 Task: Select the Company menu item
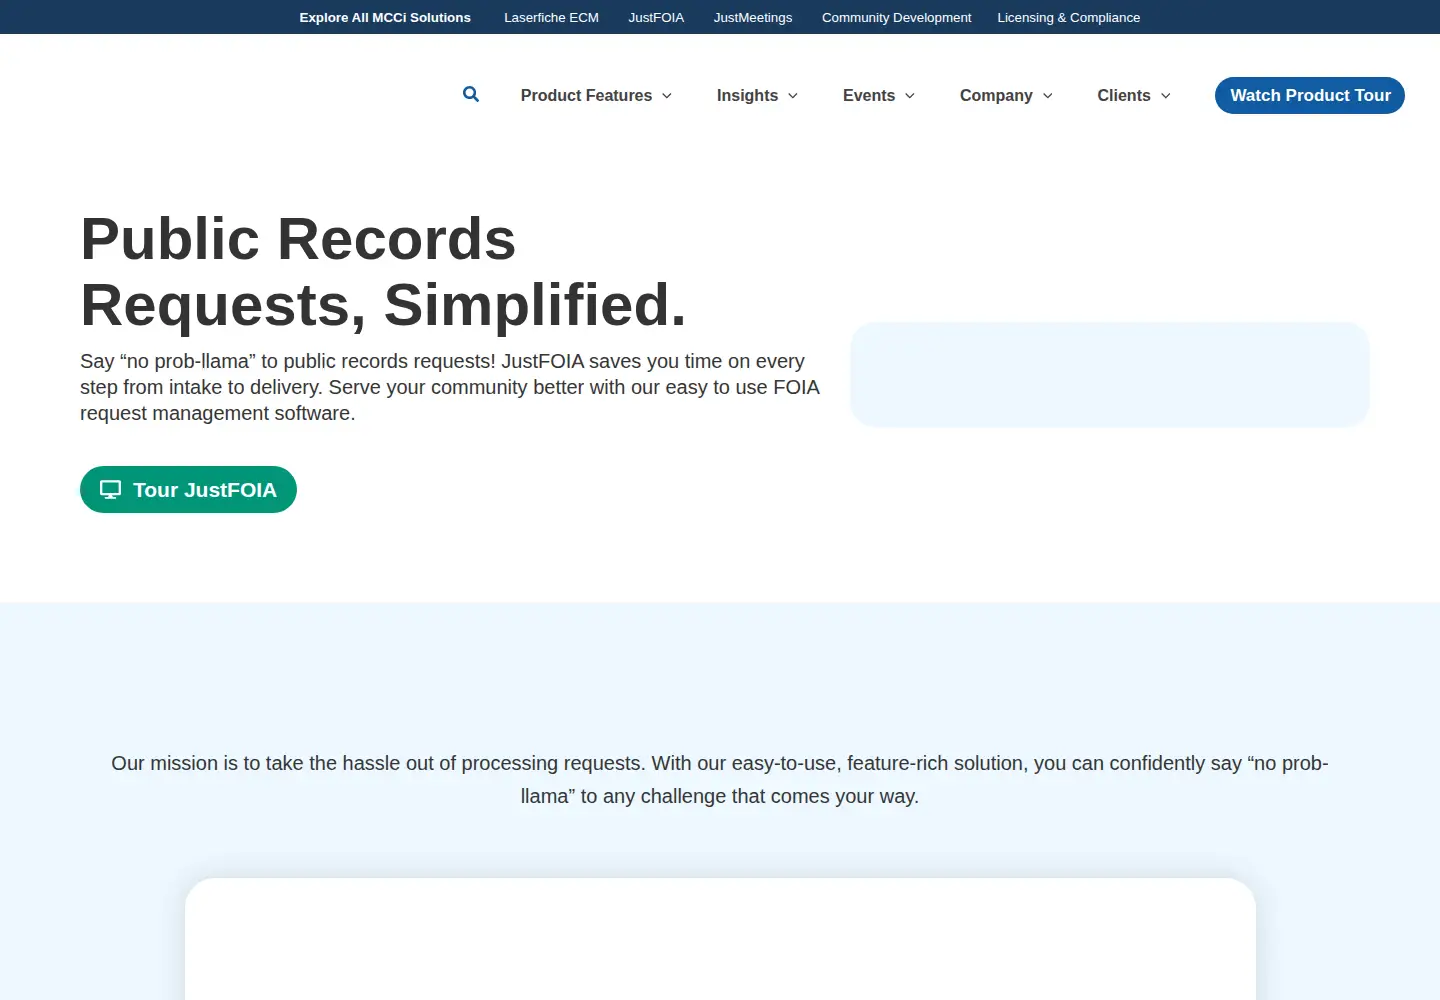pyautogui.click(x=996, y=95)
